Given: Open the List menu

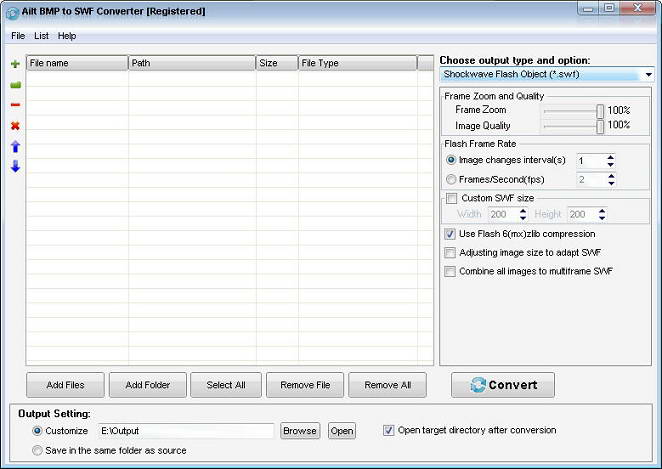Looking at the screenshot, I should coord(41,36).
